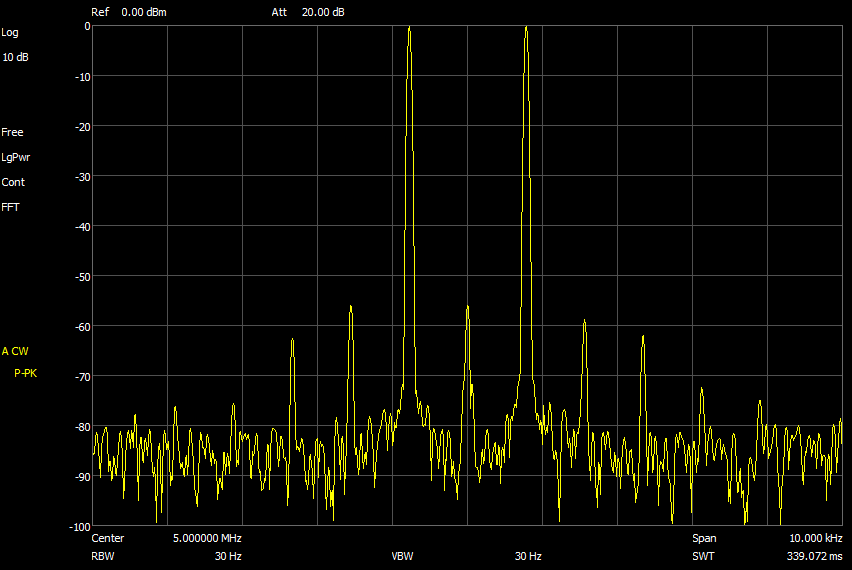Click the Span label

704,538
